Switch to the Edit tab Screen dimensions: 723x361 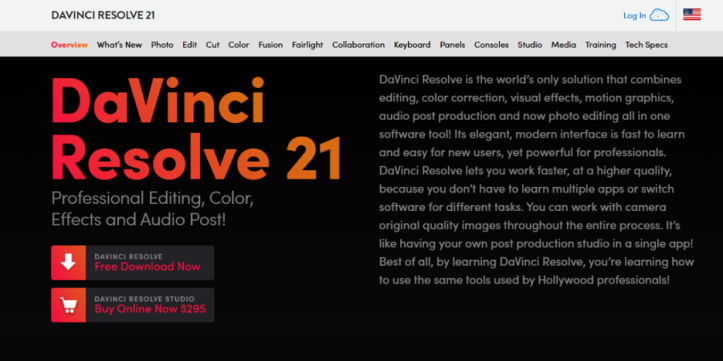(x=190, y=45)
